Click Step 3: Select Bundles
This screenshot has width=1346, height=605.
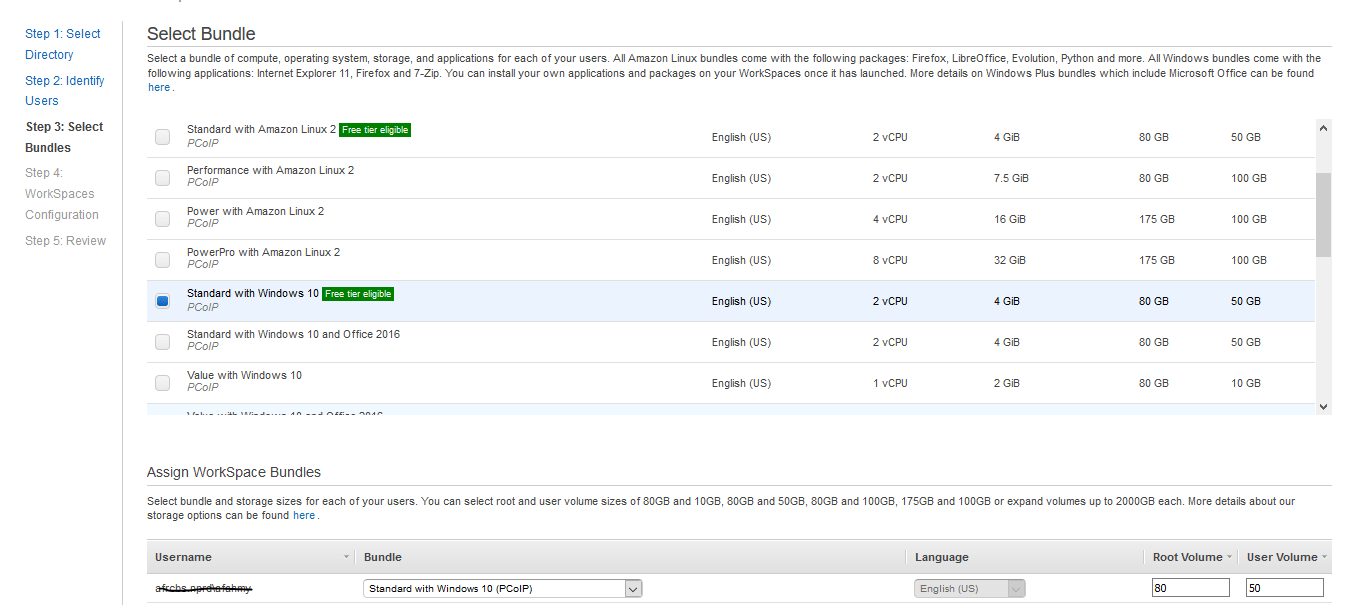pyautogui.click(x=64, y=137)
